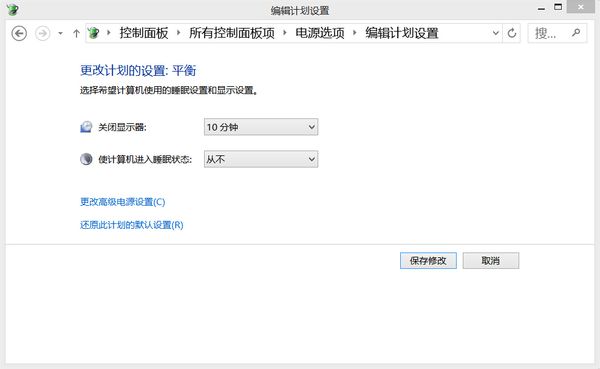Click the description text 选择希望计算机使用的睡眠设置和显示设置
The width and height of the screenshot is (600, 369).
[x=169, y=90]
